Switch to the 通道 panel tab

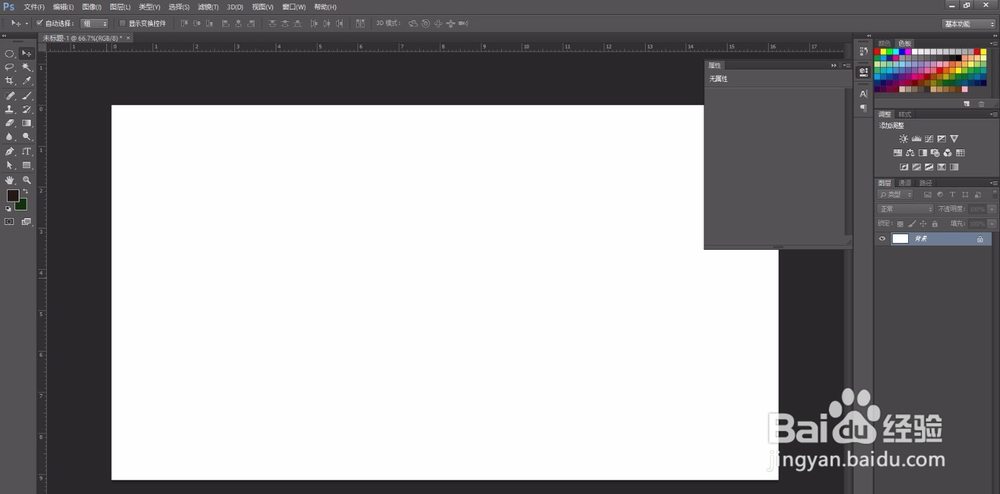pyautogui.click(x=905, y=183)
